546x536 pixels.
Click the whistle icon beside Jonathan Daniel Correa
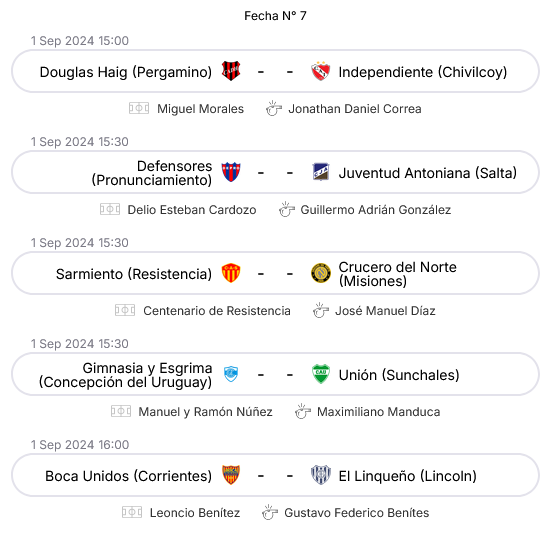[x=274, y=108]
